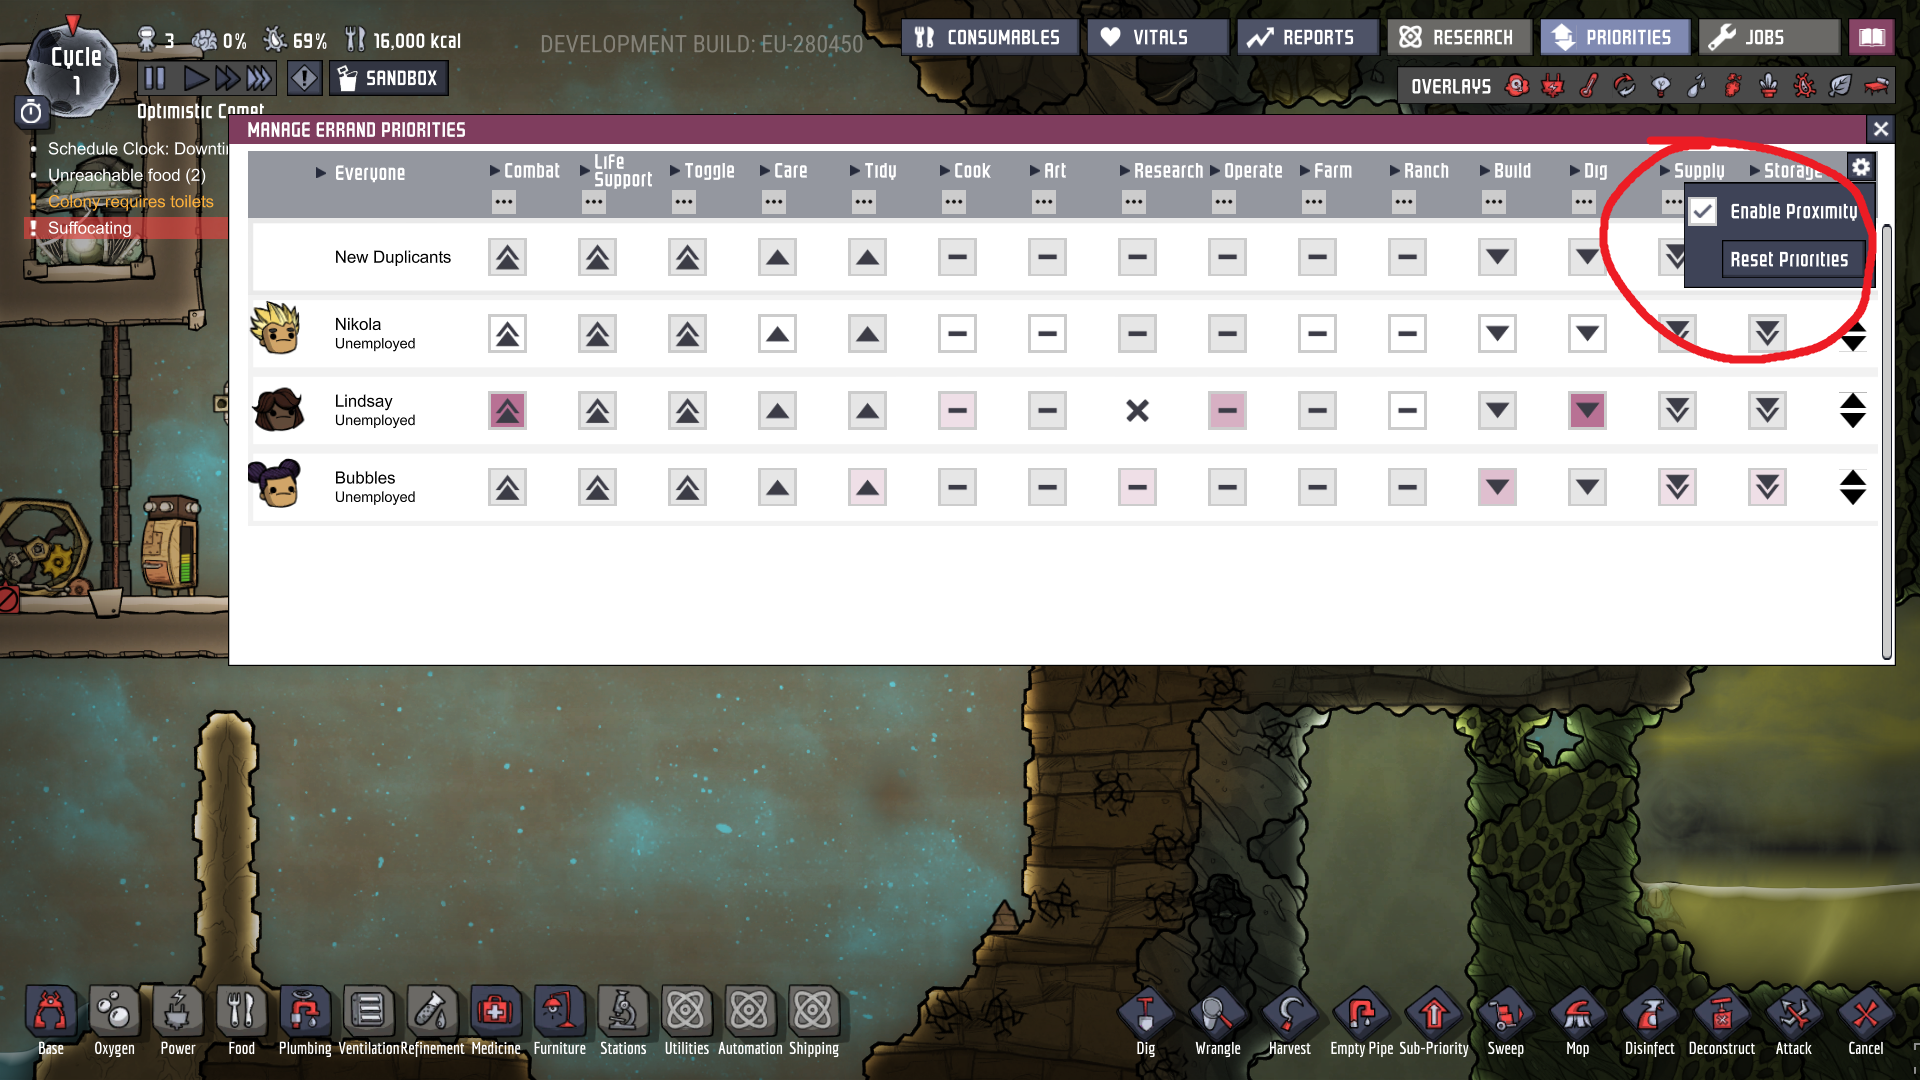Select the Deconstruct tool
The width and height of the screenshot is (1920, 1080).
pos(1722,1012)
